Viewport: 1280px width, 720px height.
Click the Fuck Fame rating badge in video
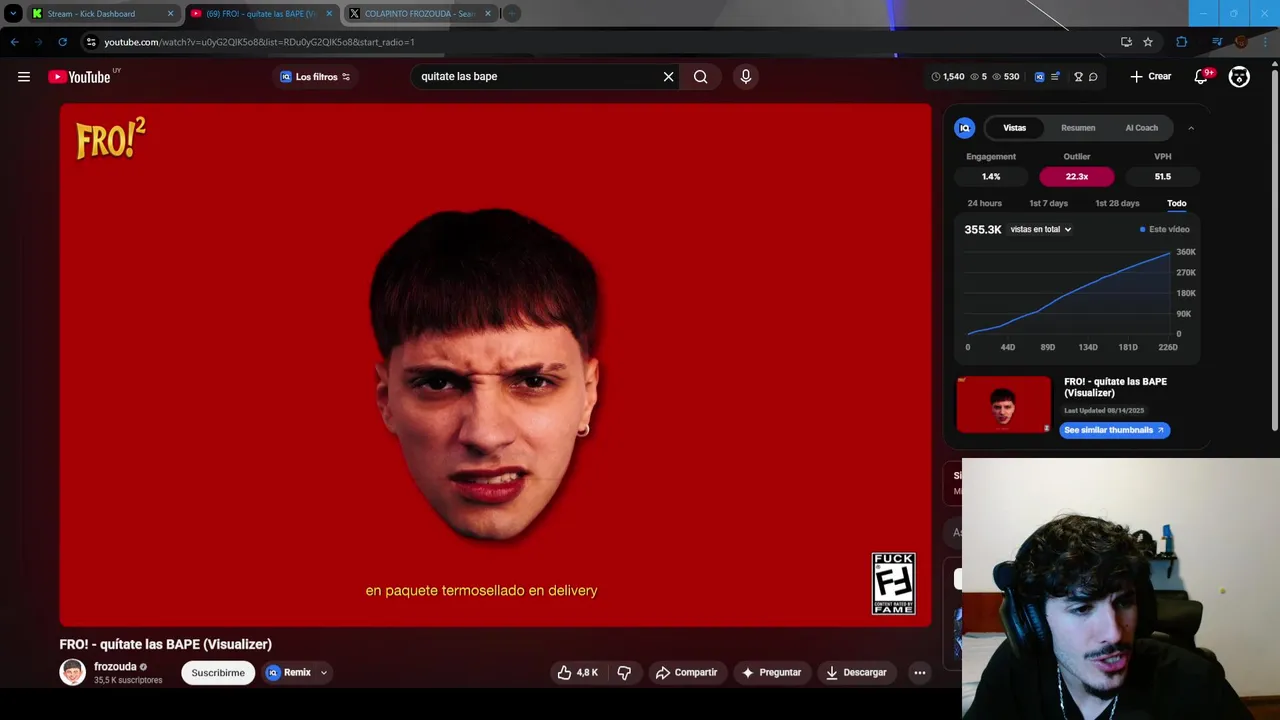pos(893,583)
